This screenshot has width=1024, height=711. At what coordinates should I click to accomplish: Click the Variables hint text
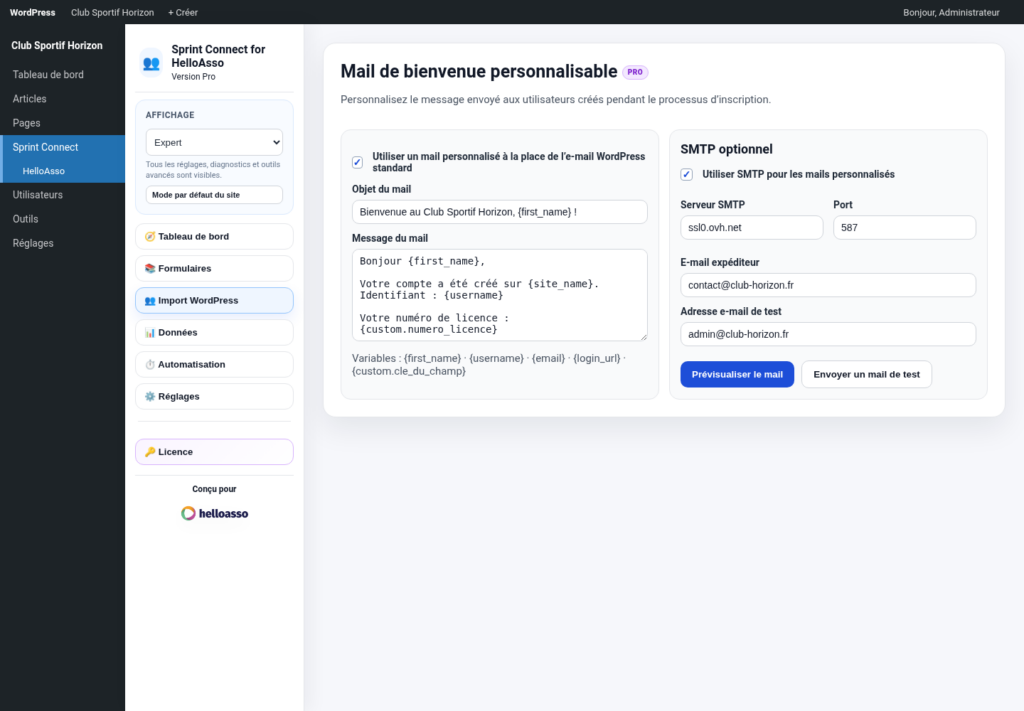click(488, 364)
